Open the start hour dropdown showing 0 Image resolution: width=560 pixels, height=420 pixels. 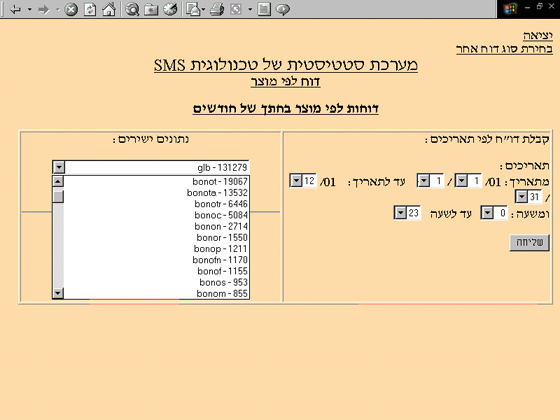point(487,213)
